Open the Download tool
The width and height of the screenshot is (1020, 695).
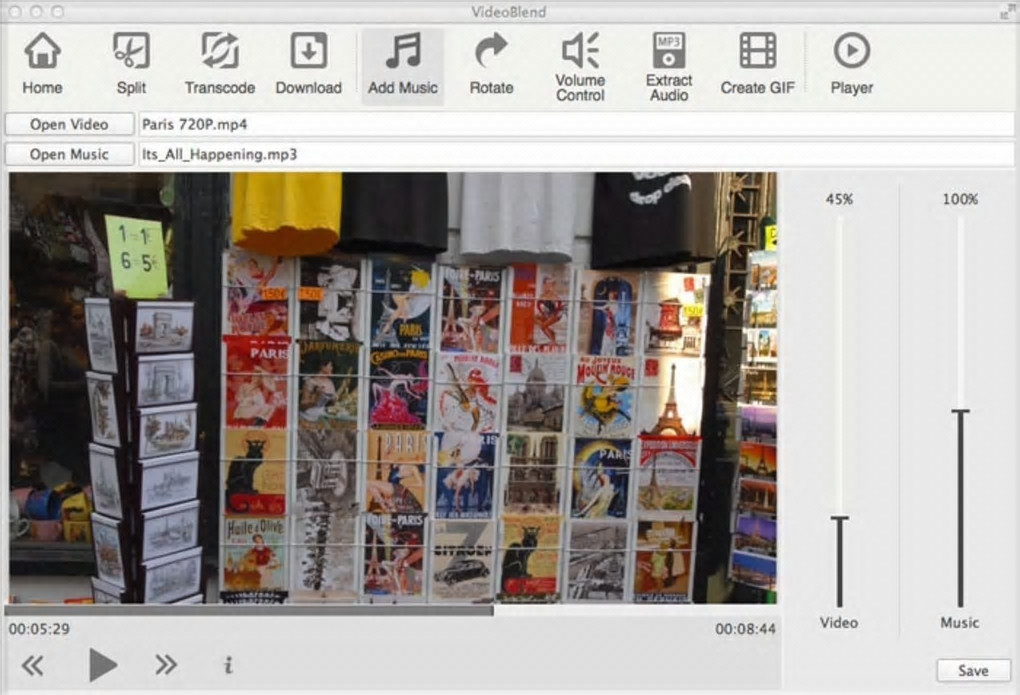click(x=308, y=63)
